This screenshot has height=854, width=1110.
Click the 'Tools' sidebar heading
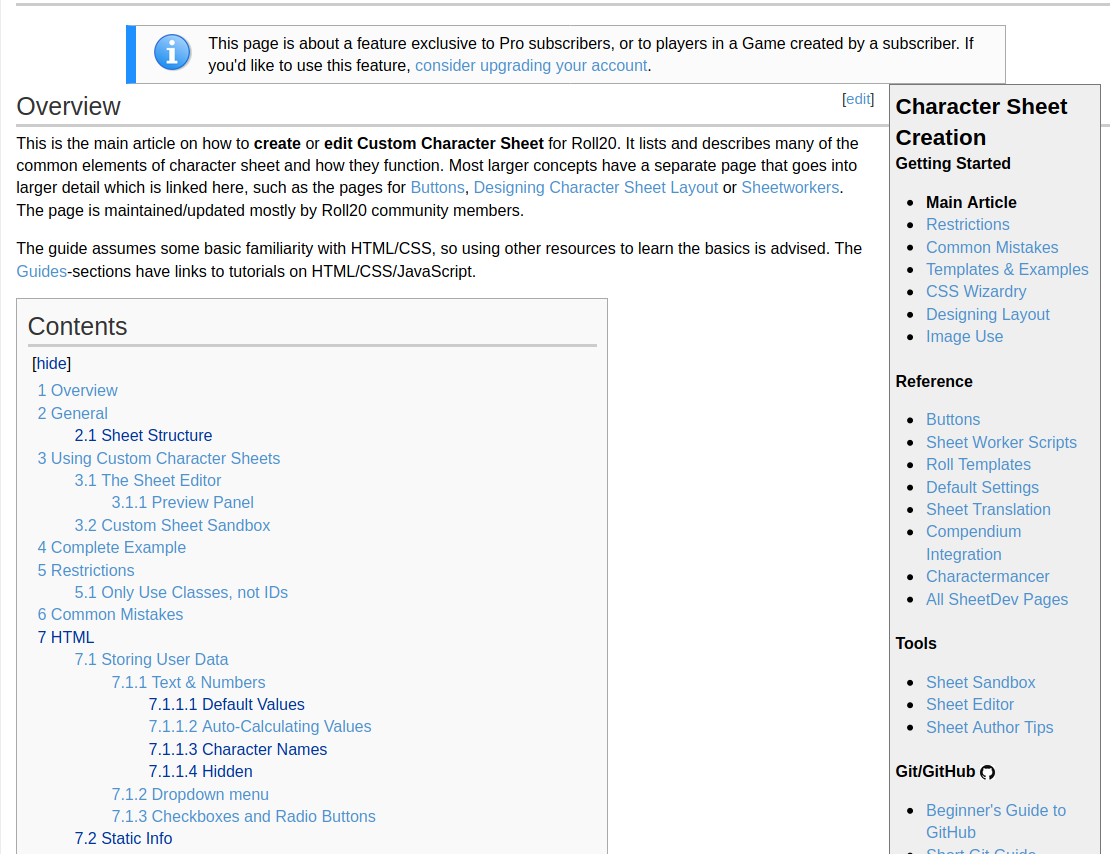[x=916, y=644]
